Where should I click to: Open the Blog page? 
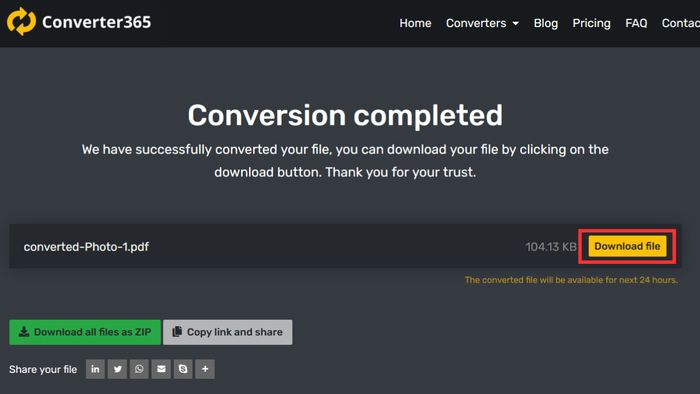pyautogui.click(x=546, y=23)
